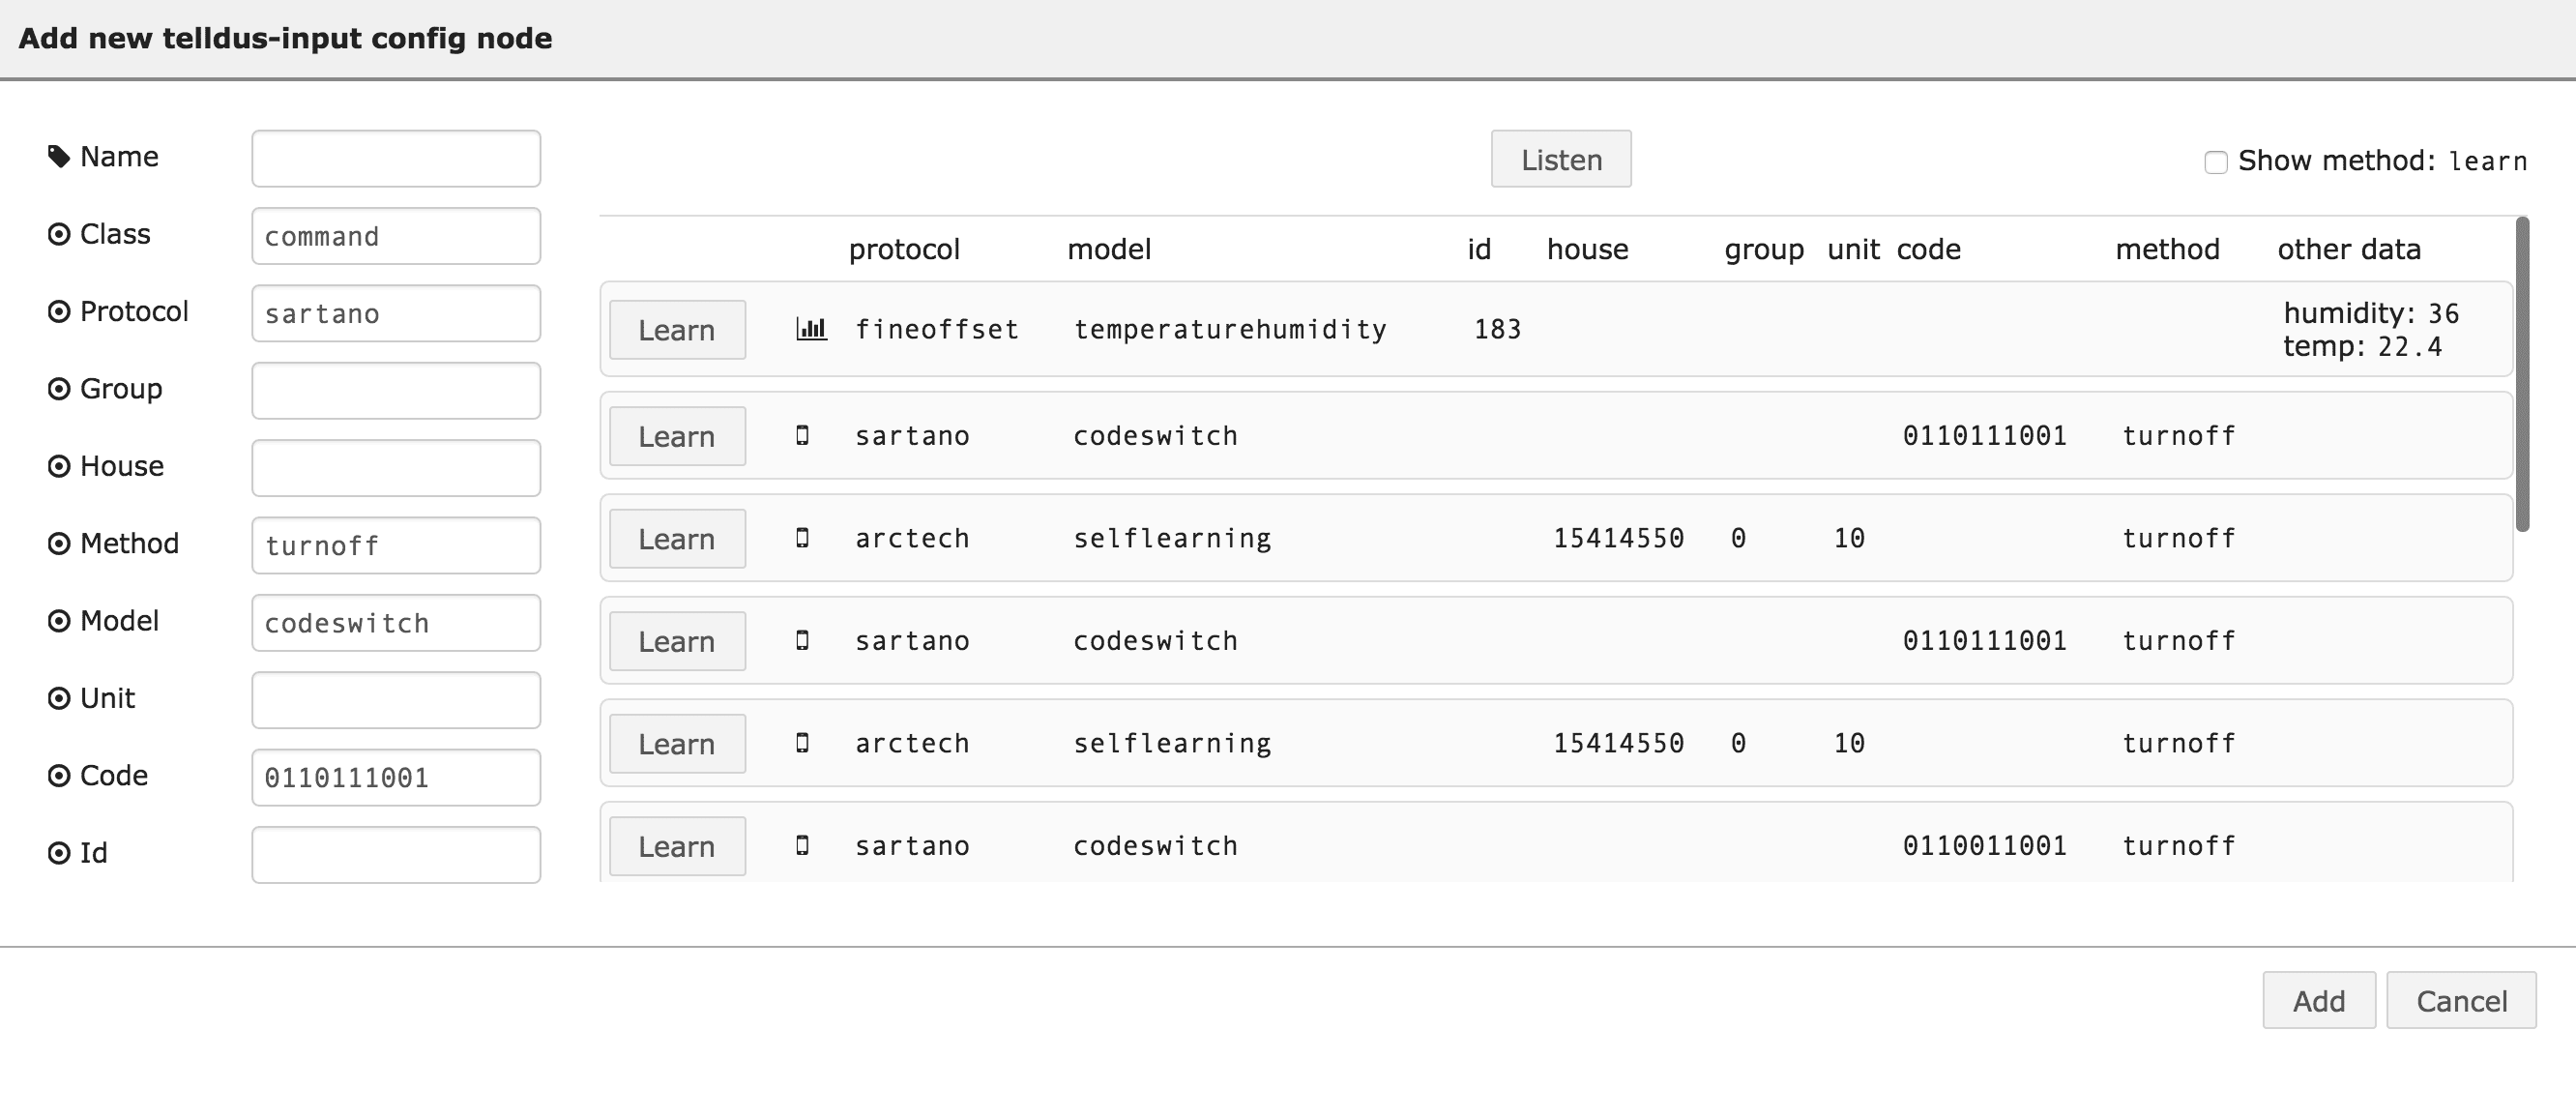
Task: Click inside the Group input field
Action: point(396,390)
